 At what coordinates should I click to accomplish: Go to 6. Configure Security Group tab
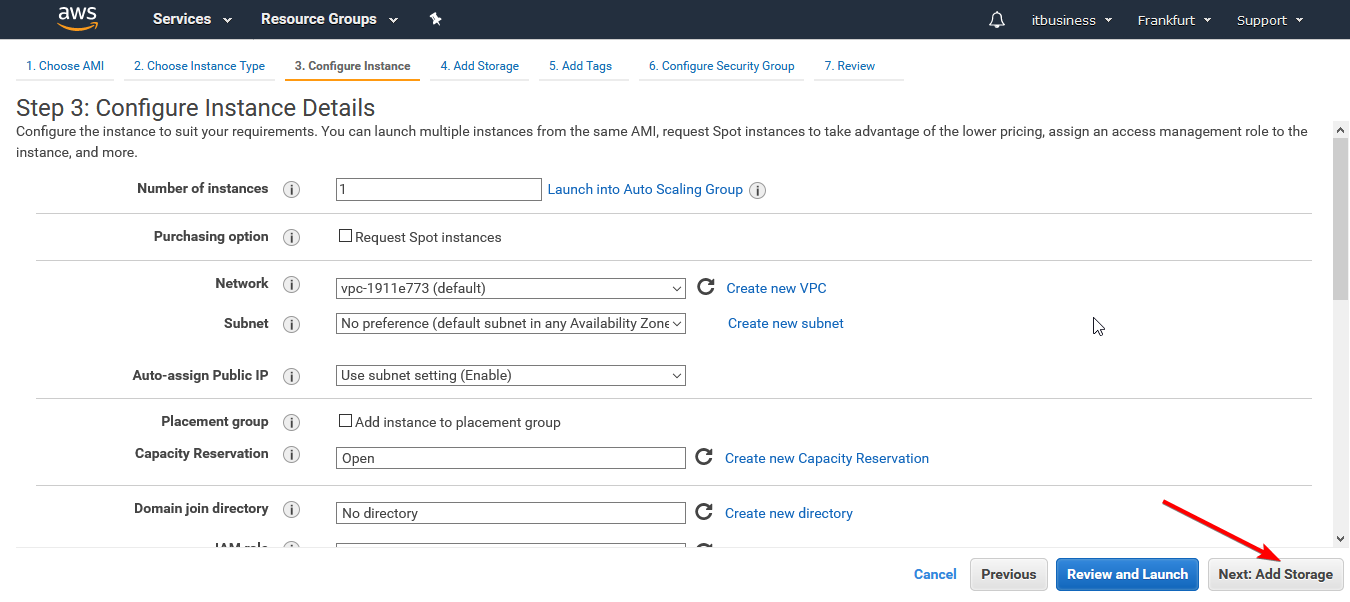721,66
